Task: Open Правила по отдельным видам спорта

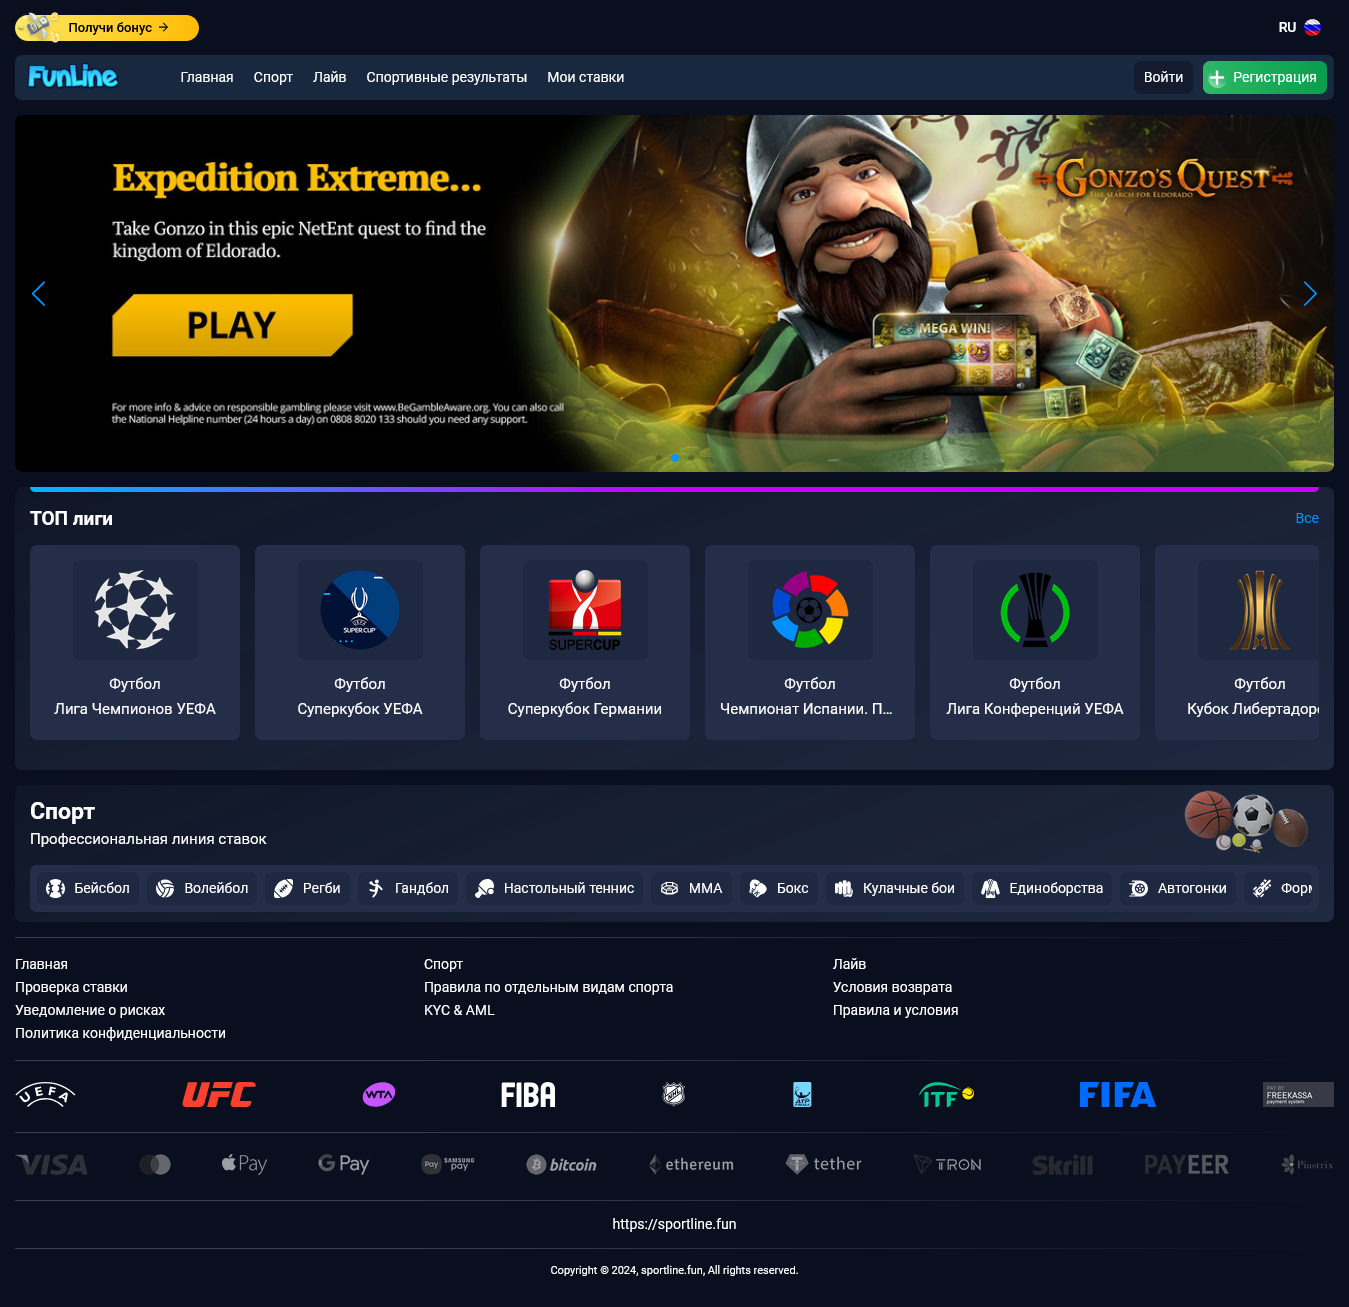Action: [x=548, y=987]
